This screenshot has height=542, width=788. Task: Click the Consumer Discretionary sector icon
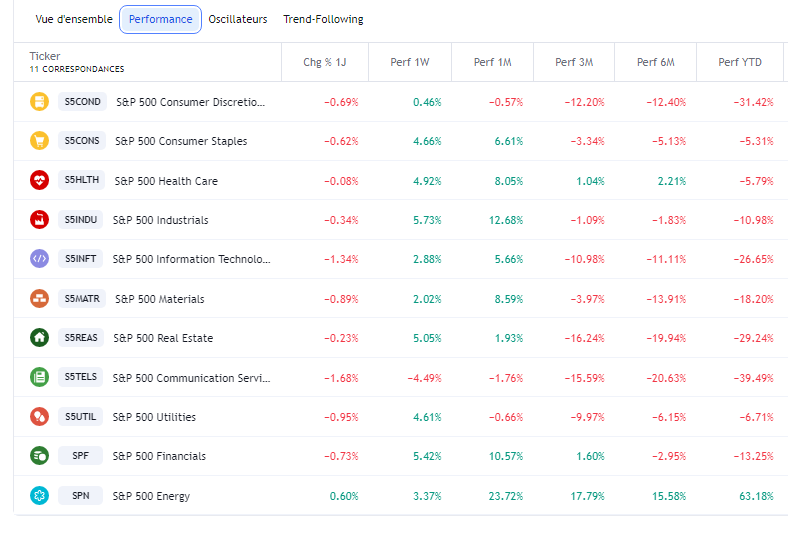39,102
